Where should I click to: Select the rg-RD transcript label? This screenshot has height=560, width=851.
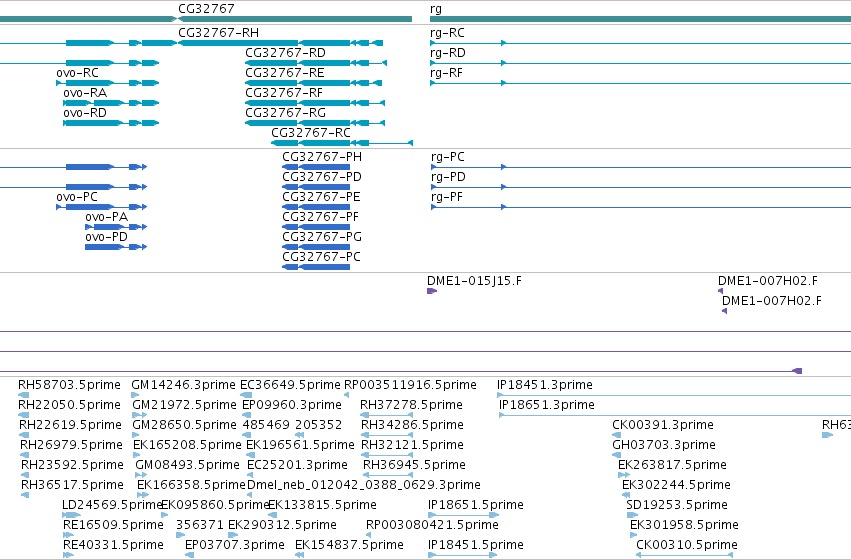pos(448,53)
